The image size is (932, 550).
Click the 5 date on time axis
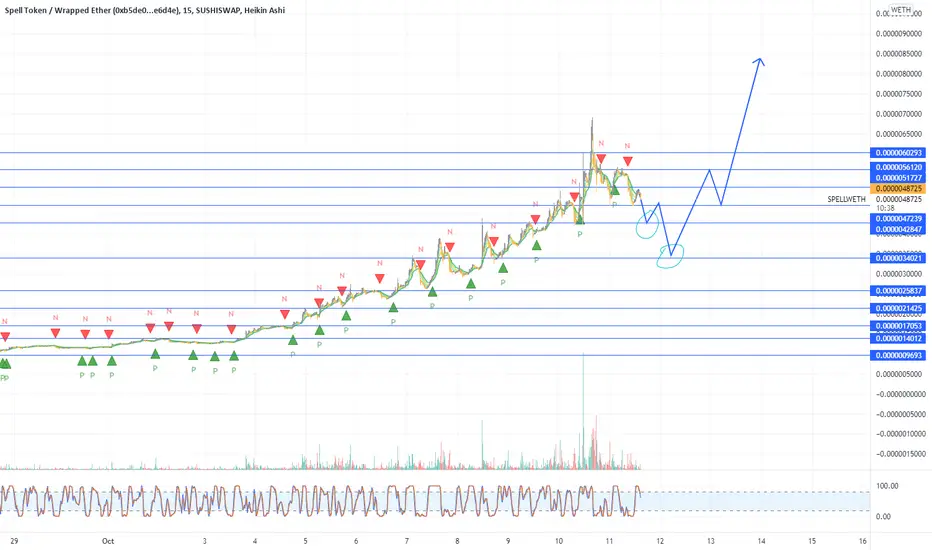pyautogui.click(x=306, y=541)
